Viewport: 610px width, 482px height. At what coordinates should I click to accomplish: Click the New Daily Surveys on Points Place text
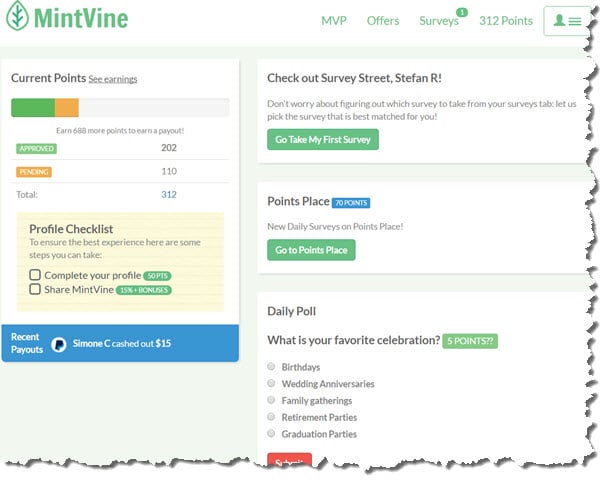click(x=335, y=226)
